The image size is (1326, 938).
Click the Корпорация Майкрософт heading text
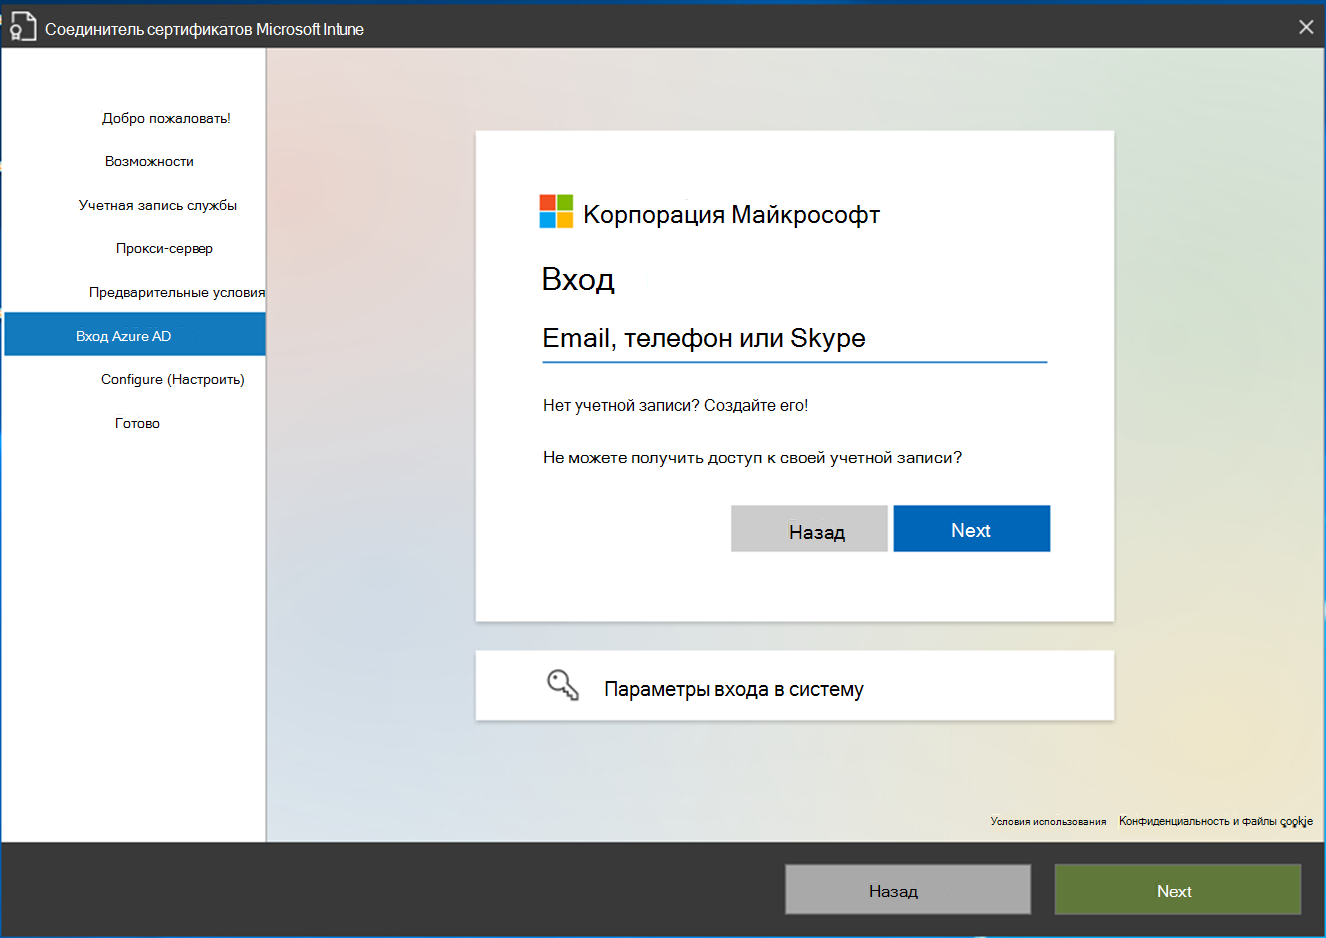pos(731,215)
